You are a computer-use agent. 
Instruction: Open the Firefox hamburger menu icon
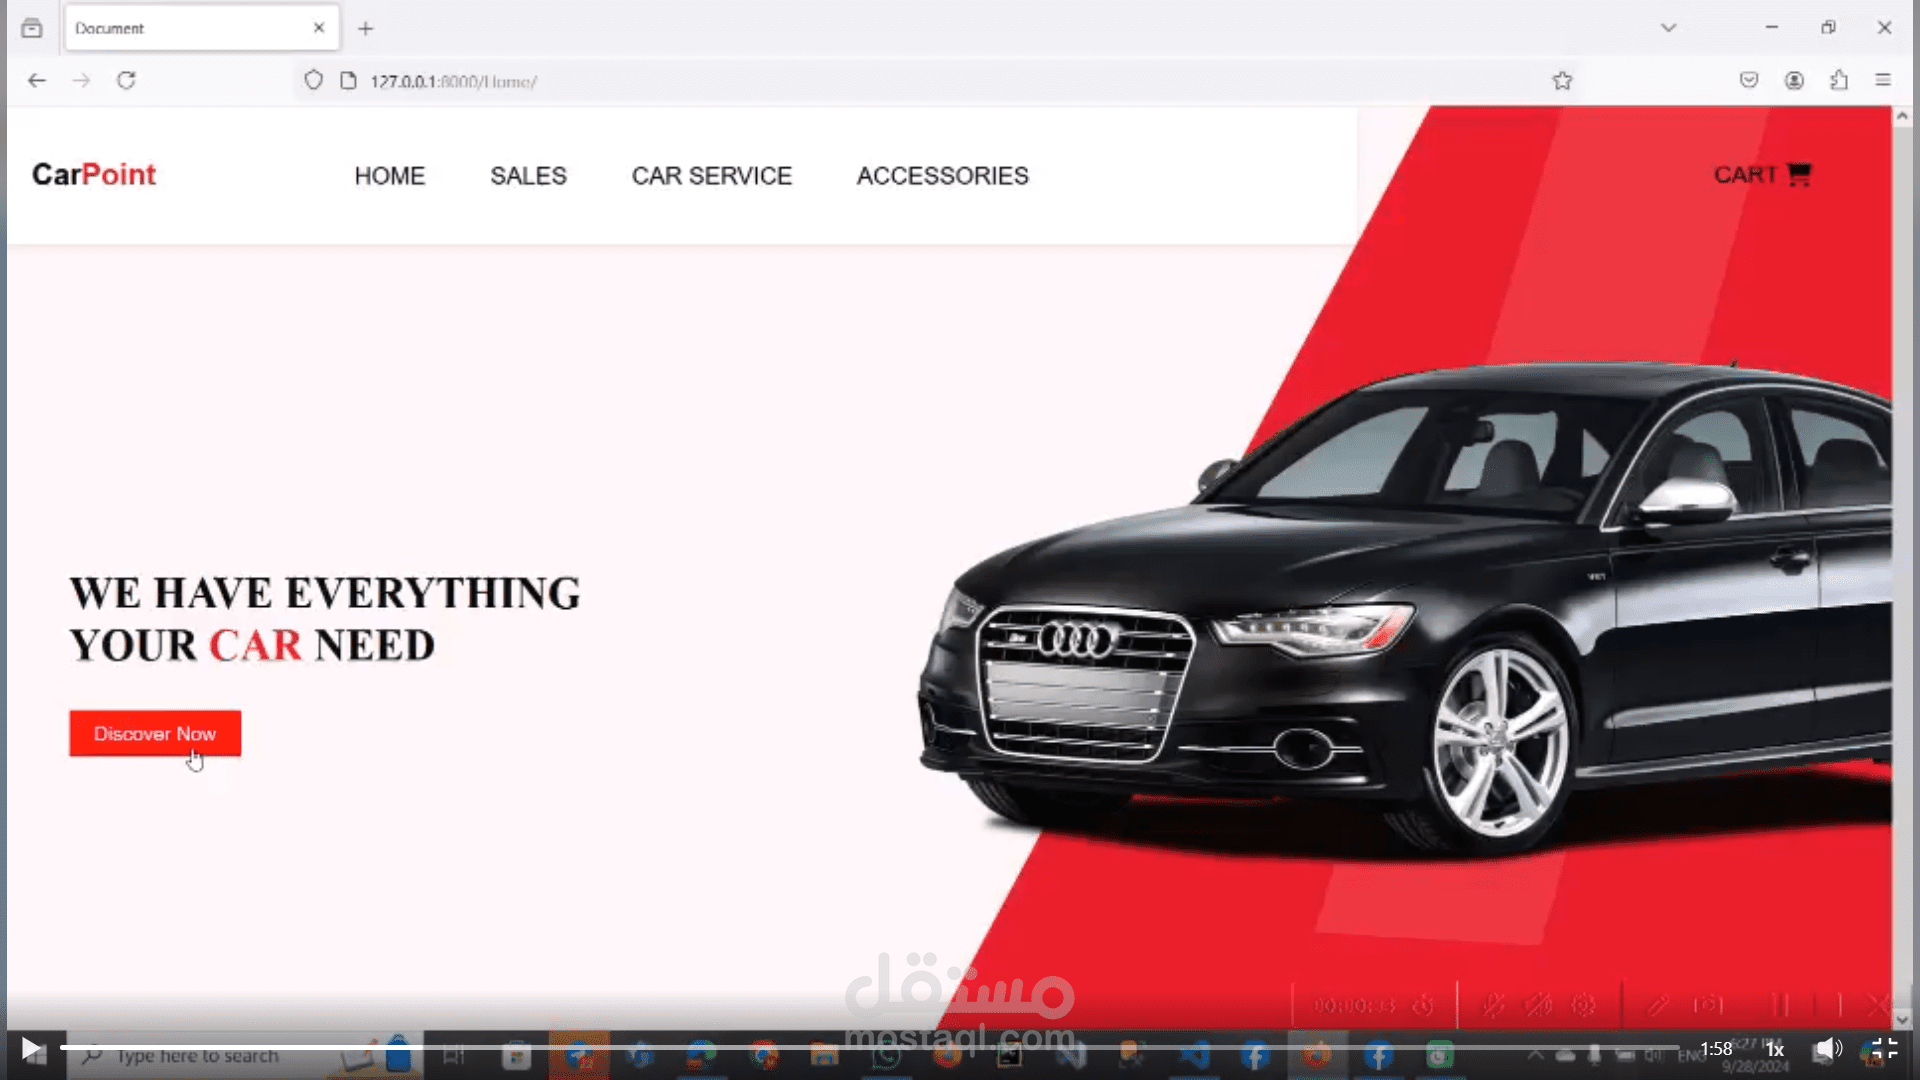pyautogui.click(x=1885, y=80)
